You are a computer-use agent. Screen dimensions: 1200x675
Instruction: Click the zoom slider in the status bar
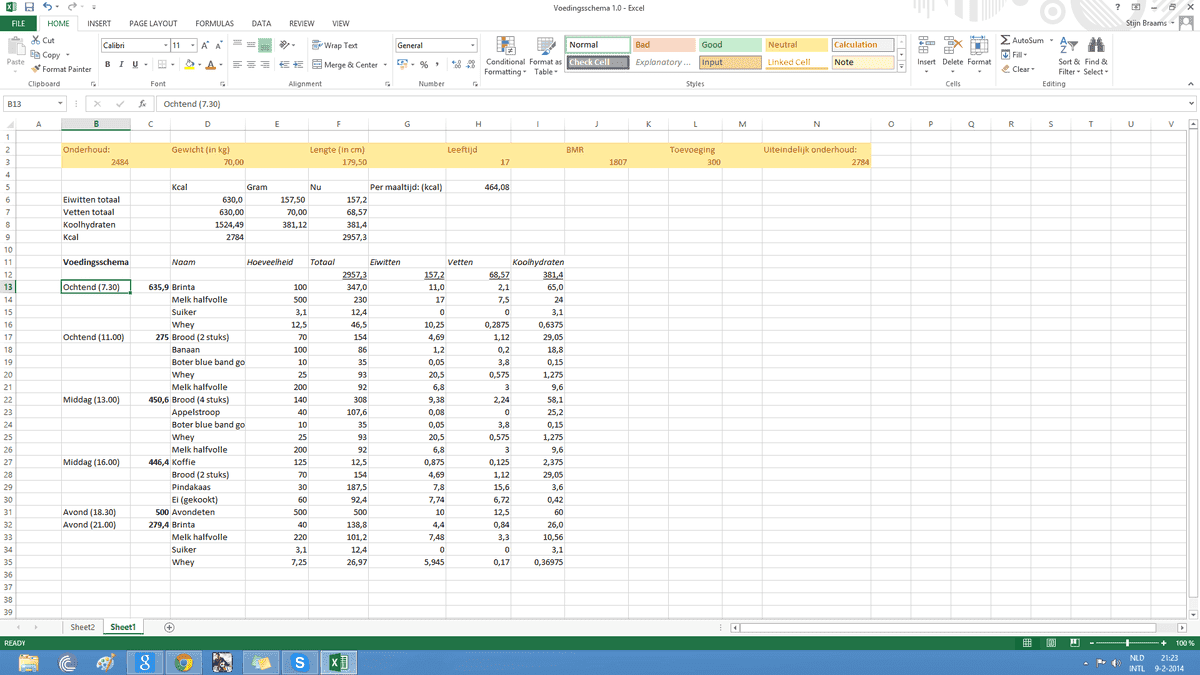point(1127,643)
